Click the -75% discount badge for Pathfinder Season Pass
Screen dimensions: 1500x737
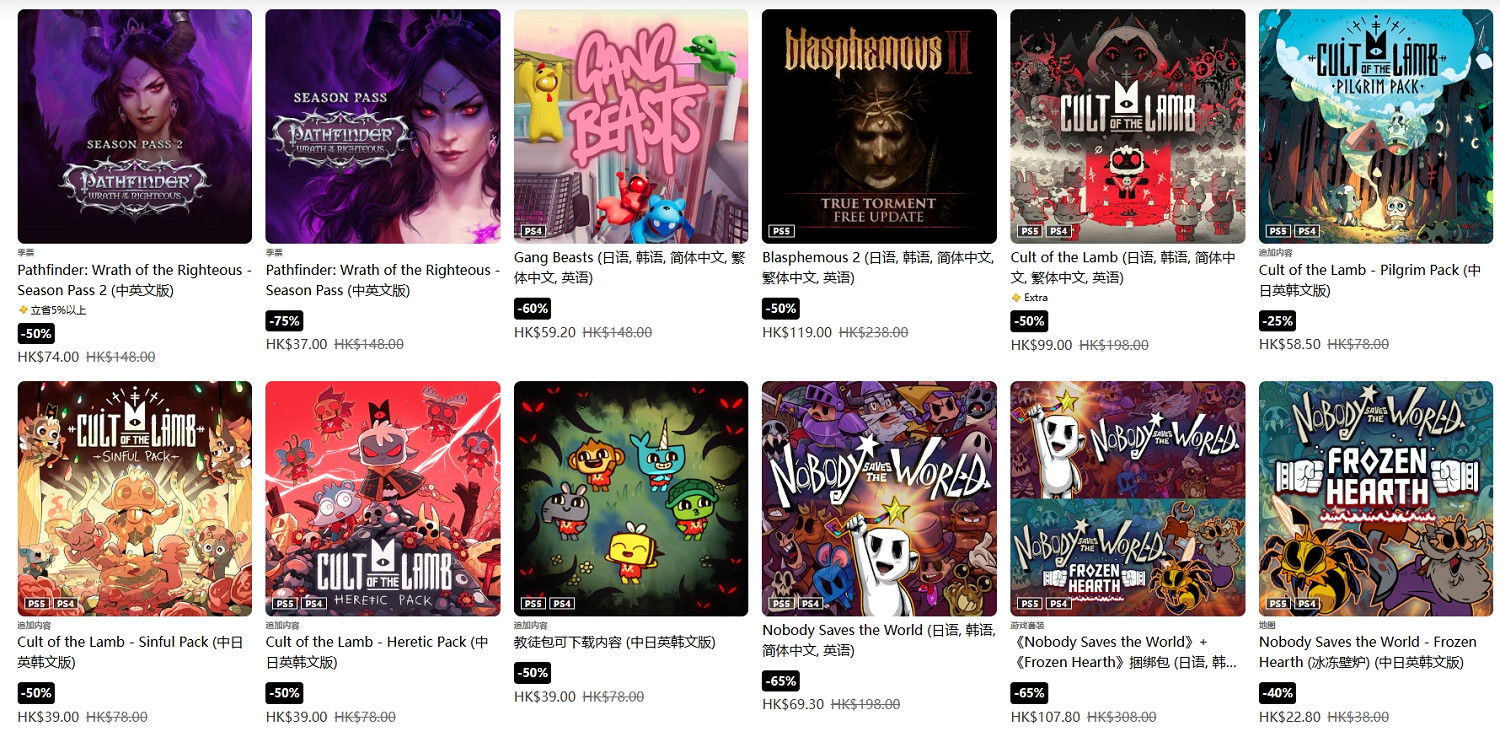284,320
